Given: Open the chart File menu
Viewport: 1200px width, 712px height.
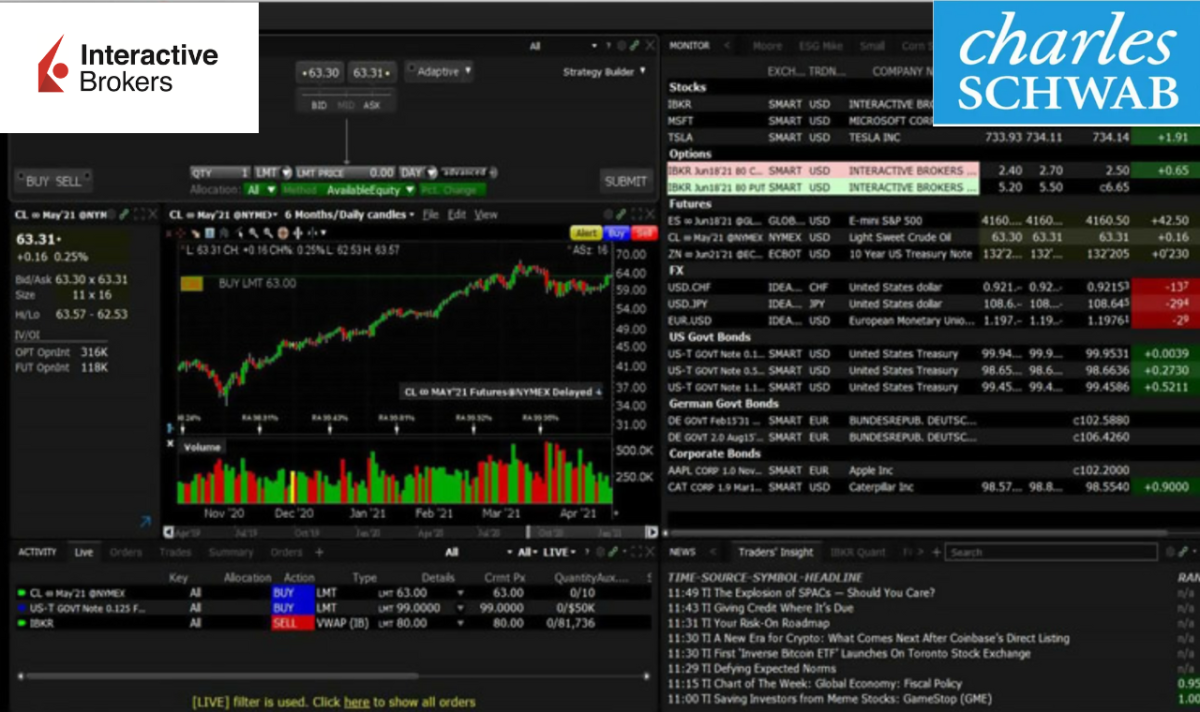Looking at the screenshot, I should point(430,214).
